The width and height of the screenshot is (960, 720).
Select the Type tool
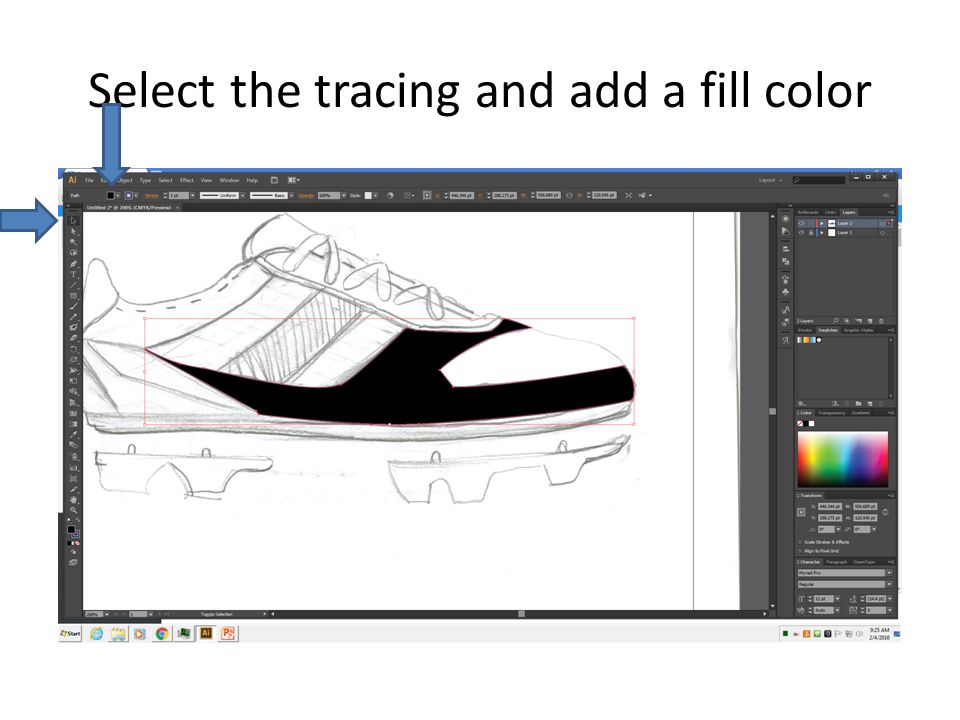pyautogui.click(x=73, y=274)
